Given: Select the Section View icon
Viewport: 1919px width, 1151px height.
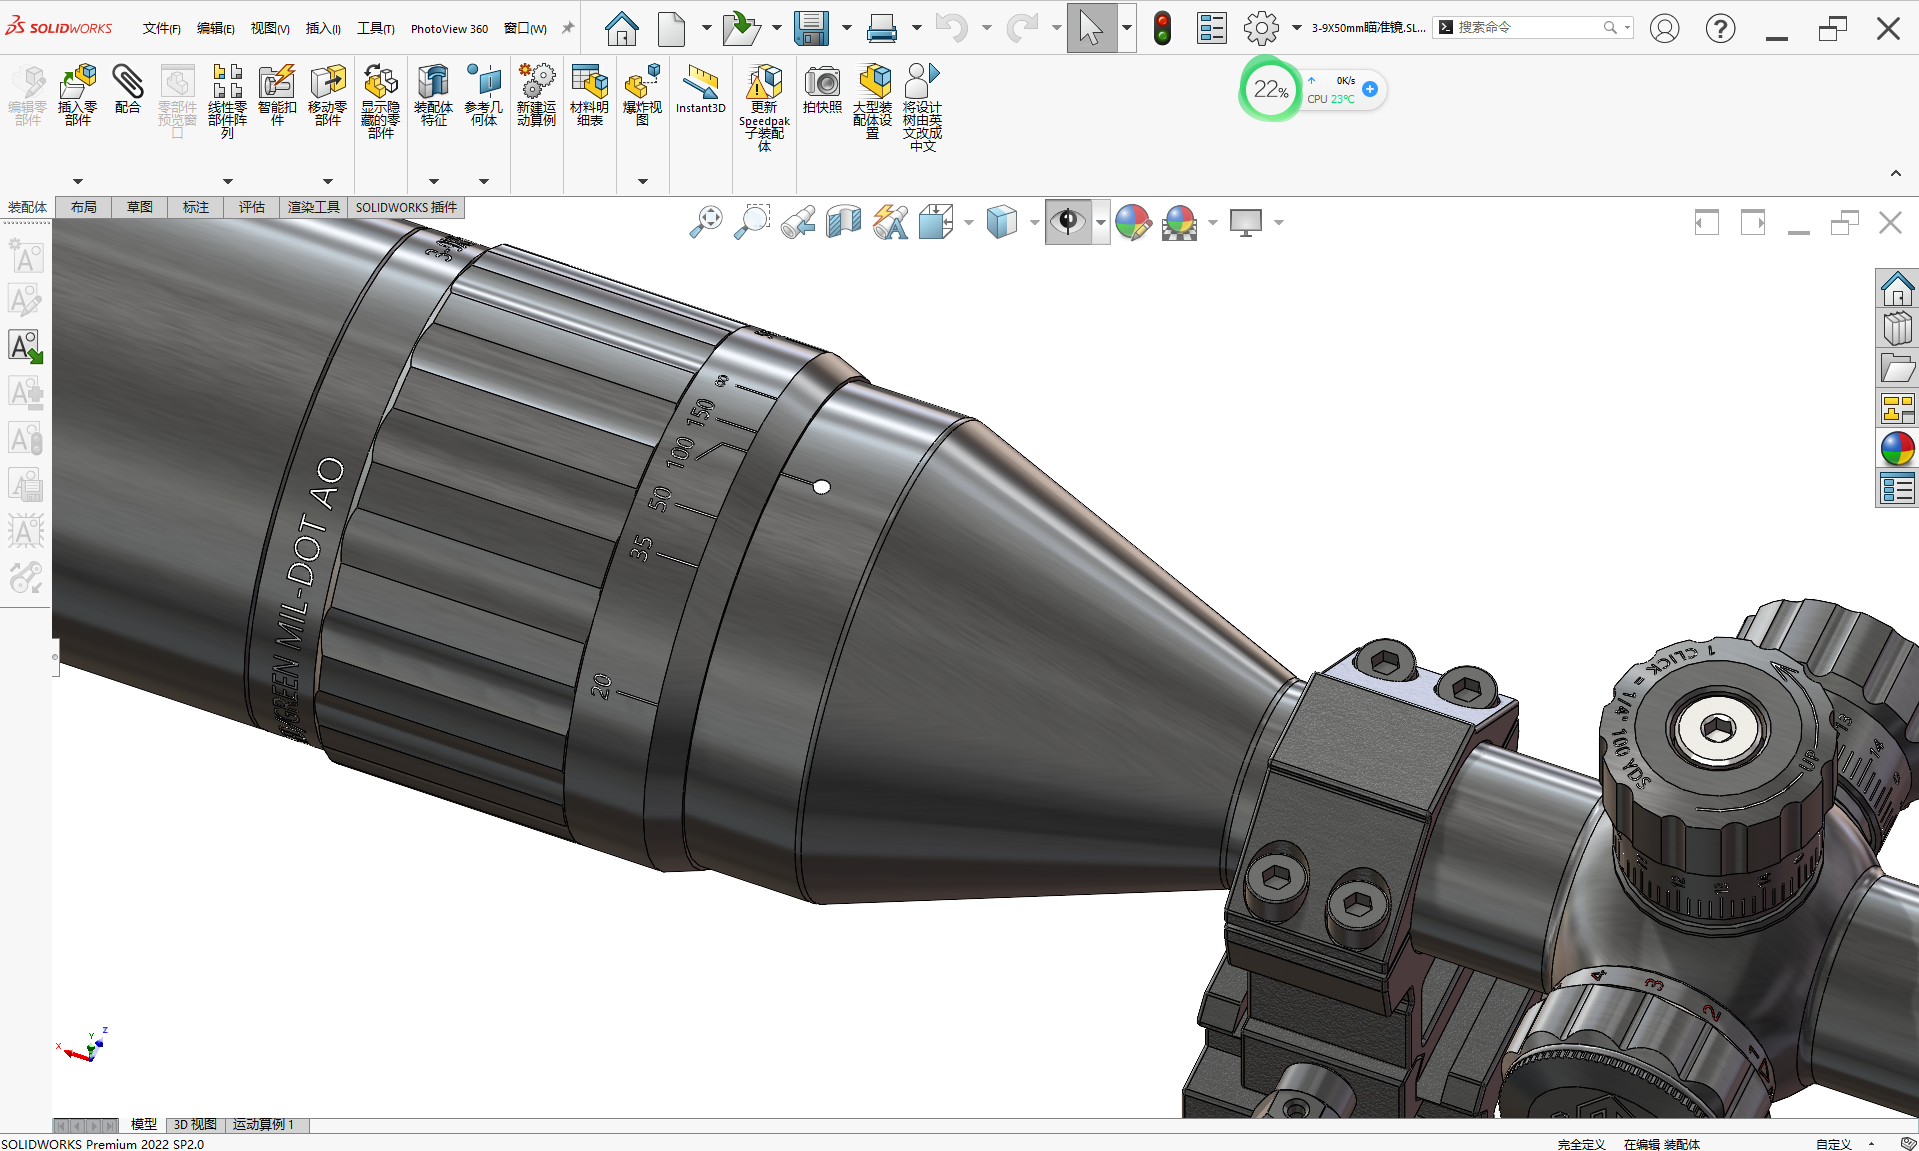Looking at the screenshot, I should (x=844, y=222).
